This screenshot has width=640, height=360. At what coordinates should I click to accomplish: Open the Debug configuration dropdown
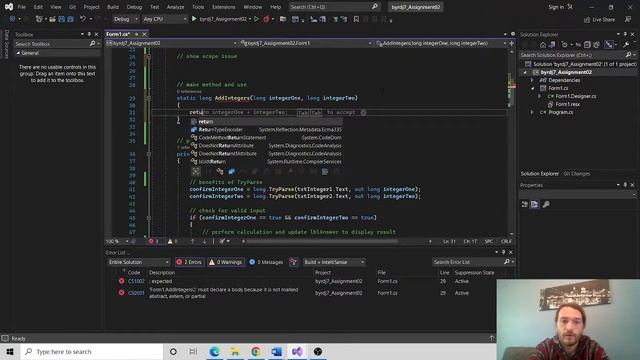(x=126, y=19)
